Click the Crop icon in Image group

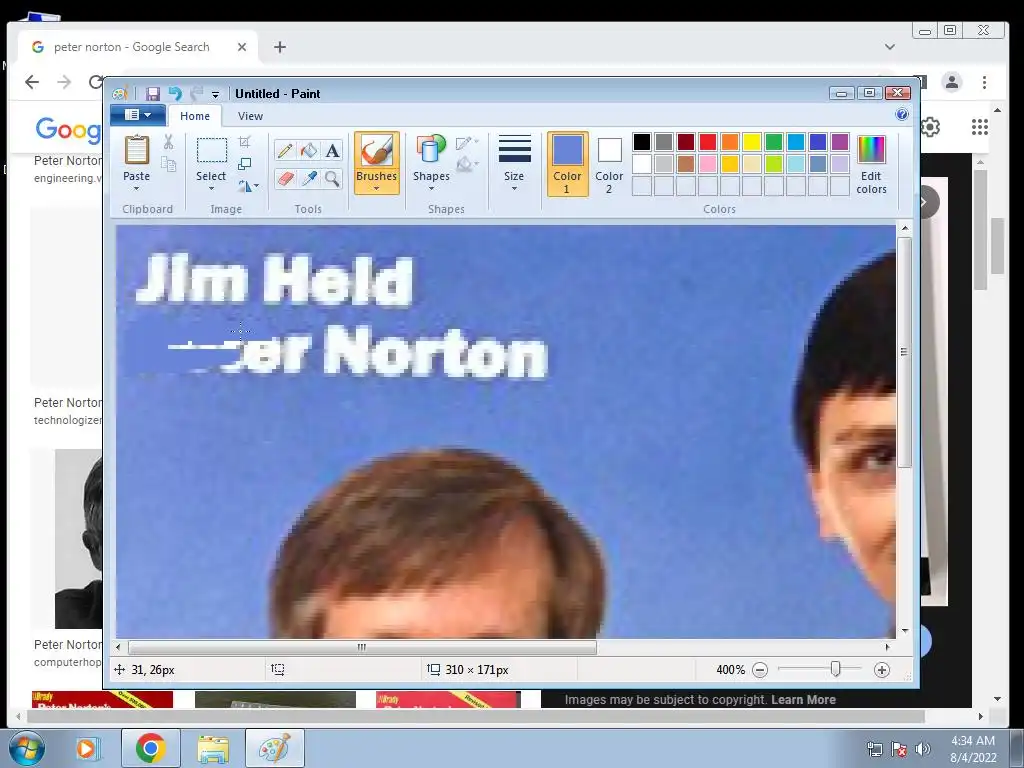tap(245, 142)
